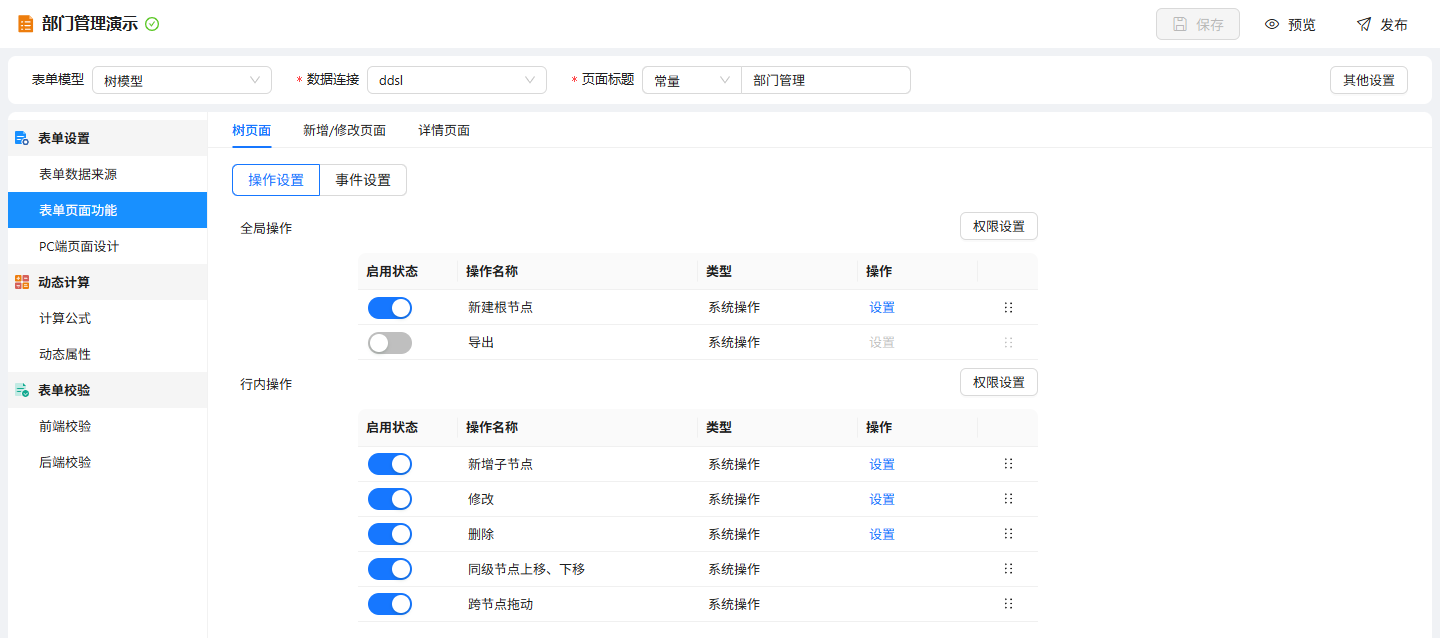Switch to the 树页面 tab
Screen dimensions: 1440x638
tap(251, 130)
